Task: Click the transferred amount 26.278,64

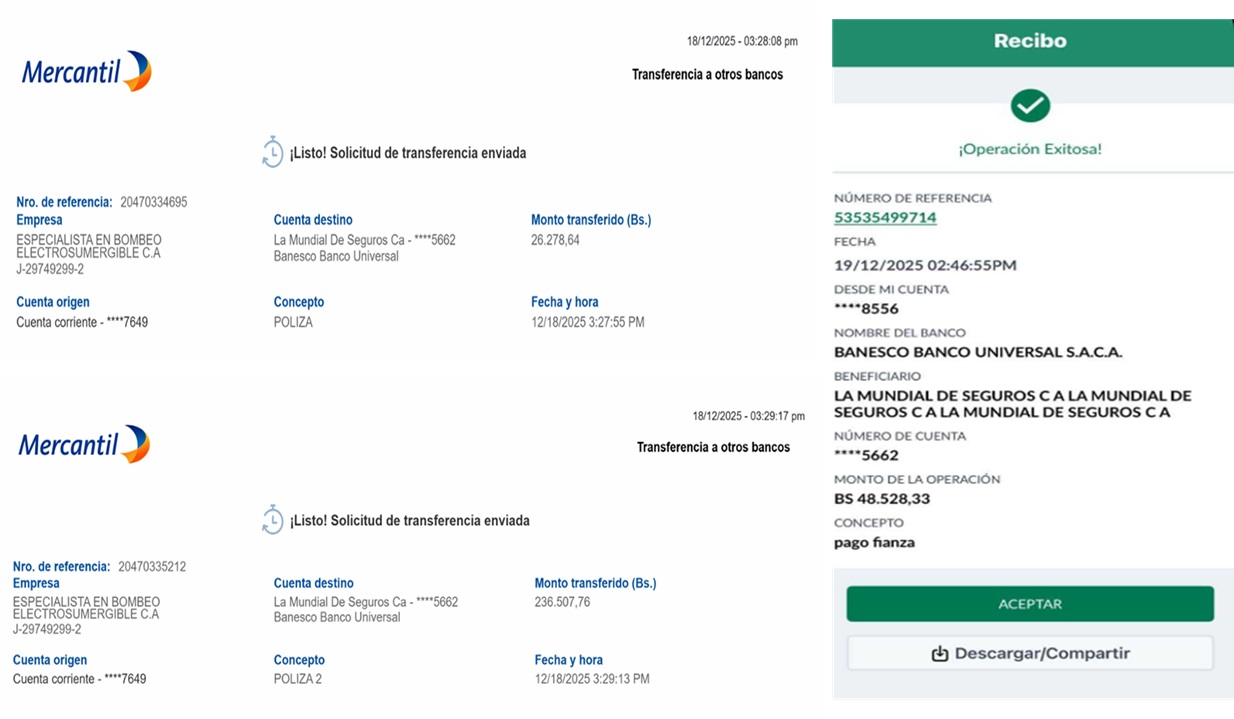Action: 555,240
